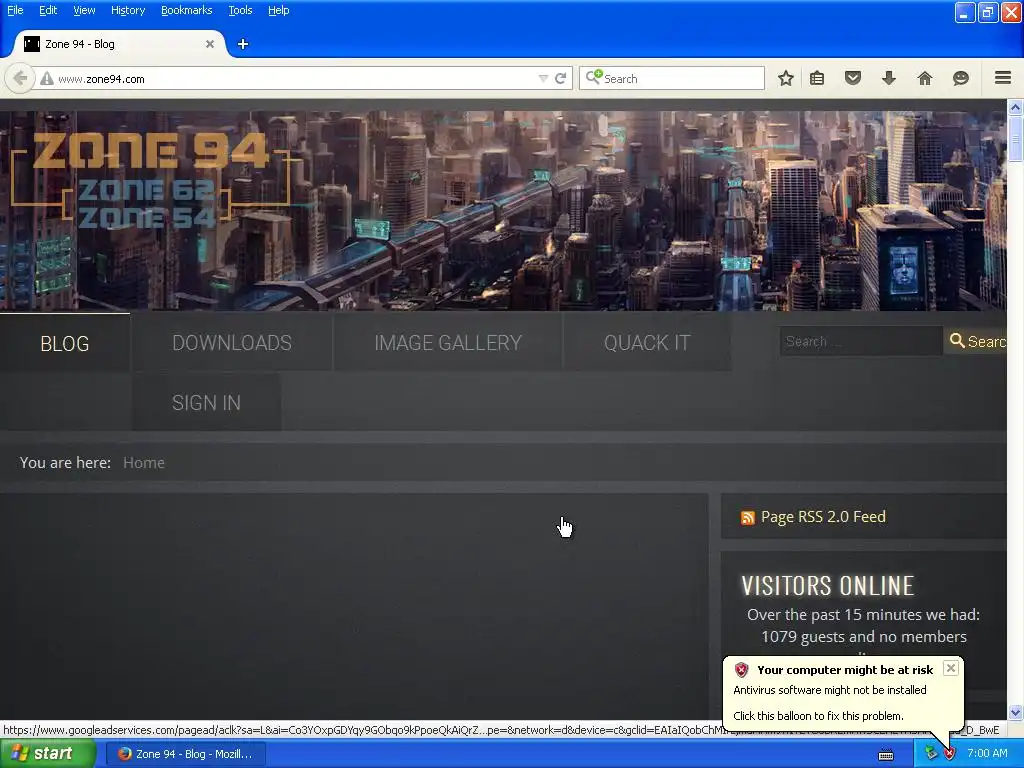Viewport: 1024px width, 768px height.
Task: Open the Downloads arrow icon
Action: coord(889,78)
